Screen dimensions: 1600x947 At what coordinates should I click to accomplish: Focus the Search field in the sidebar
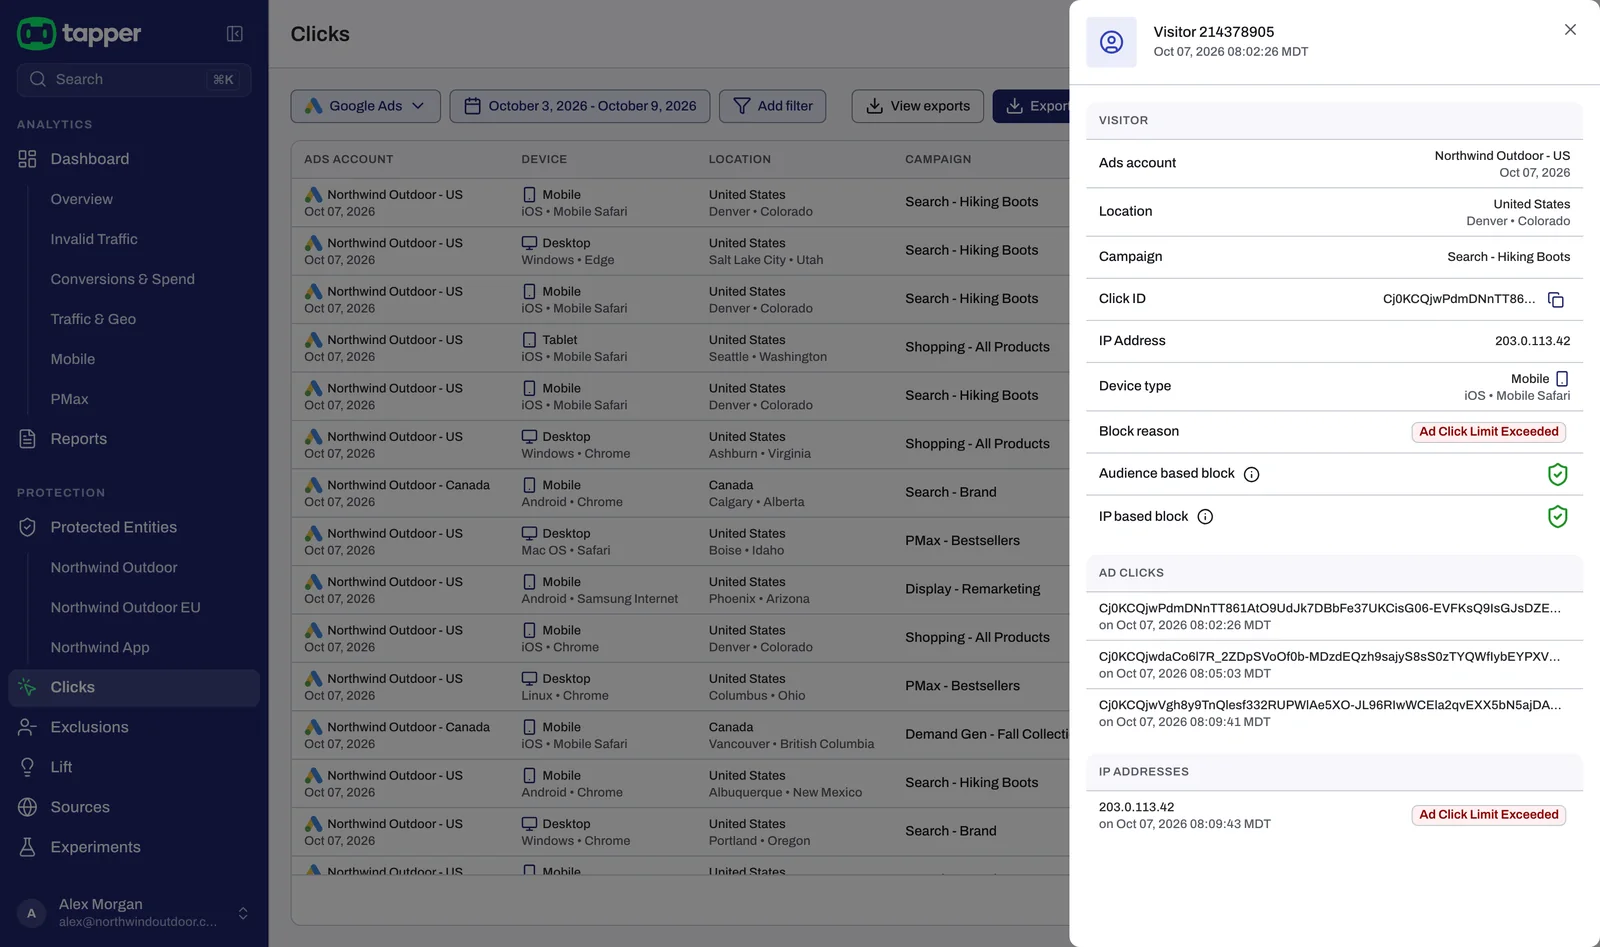click(x=134, y=80)
